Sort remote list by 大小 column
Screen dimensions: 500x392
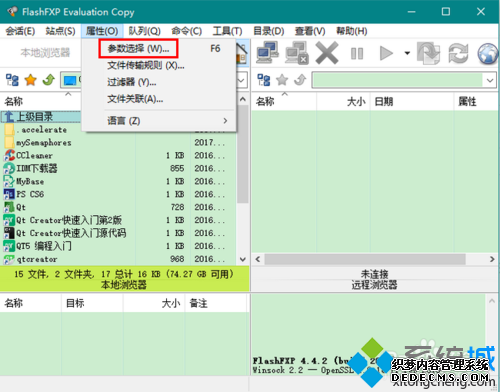coord(343,101)
